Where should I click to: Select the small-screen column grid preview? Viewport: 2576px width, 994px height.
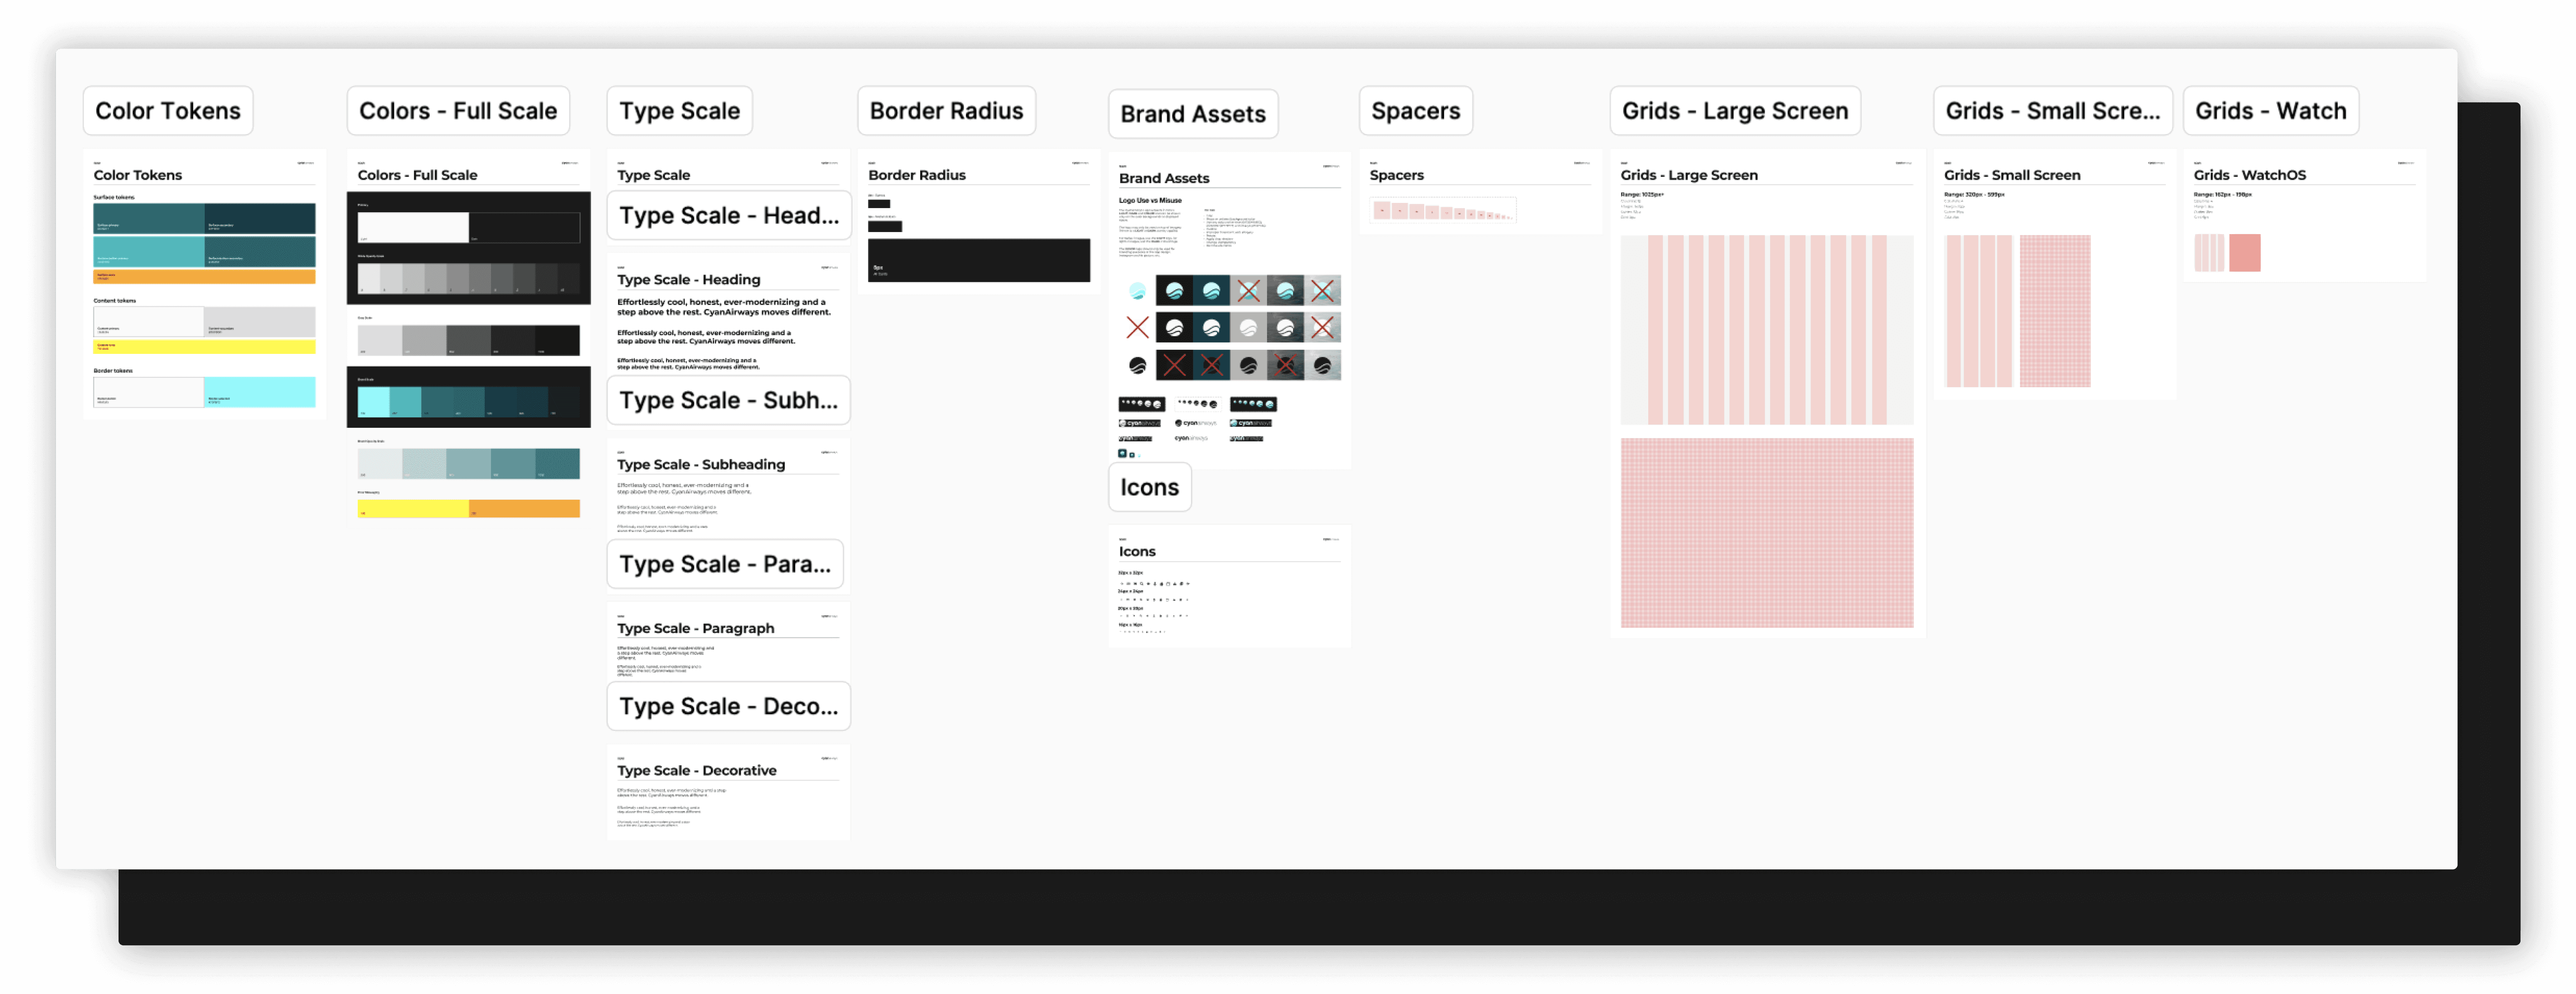click(x=1979, y=311)
